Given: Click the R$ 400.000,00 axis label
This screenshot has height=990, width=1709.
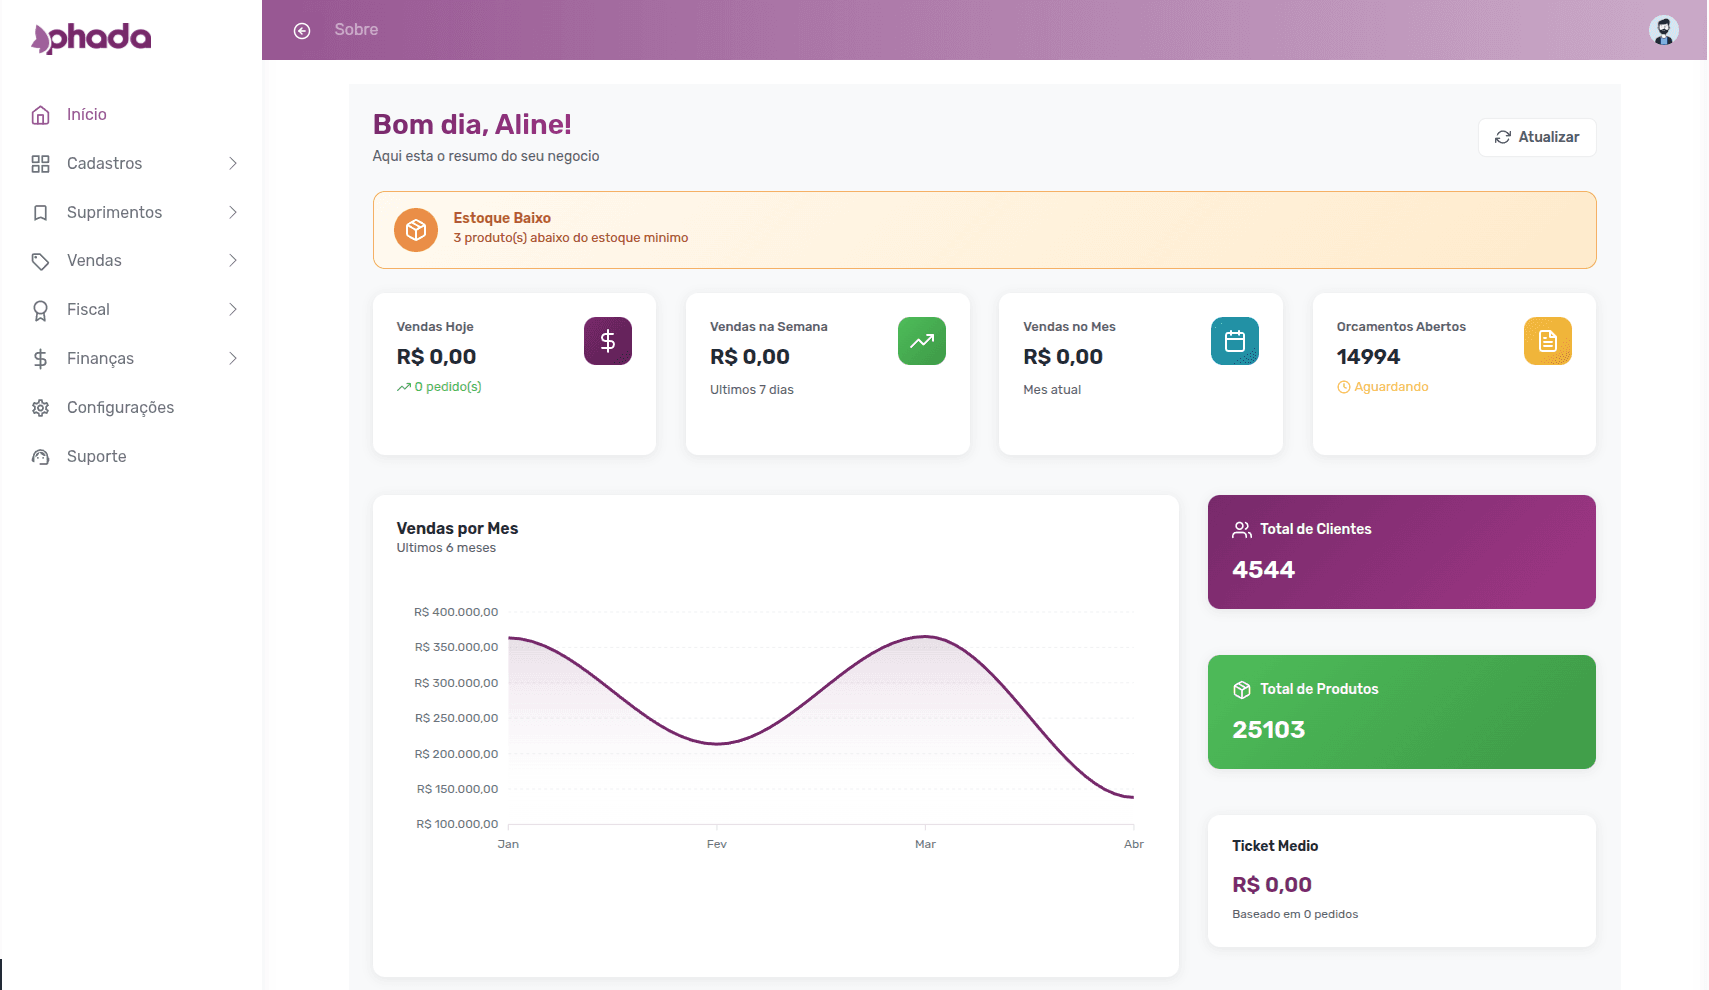Looking at the screenshot, I should [x=456, y=613].
